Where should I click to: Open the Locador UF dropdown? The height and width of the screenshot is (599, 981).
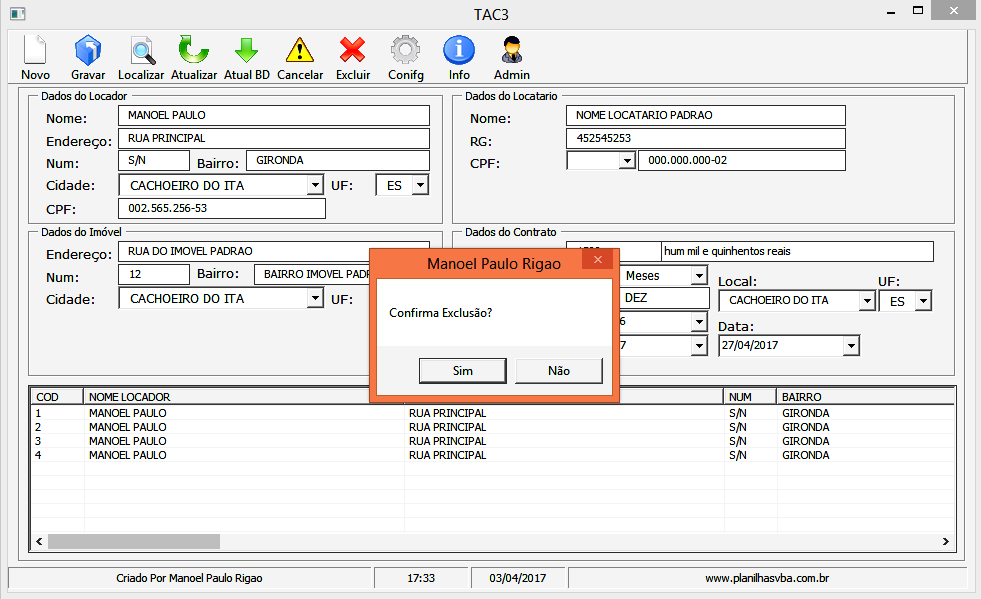pyautogui.click(x=419, y=185)
